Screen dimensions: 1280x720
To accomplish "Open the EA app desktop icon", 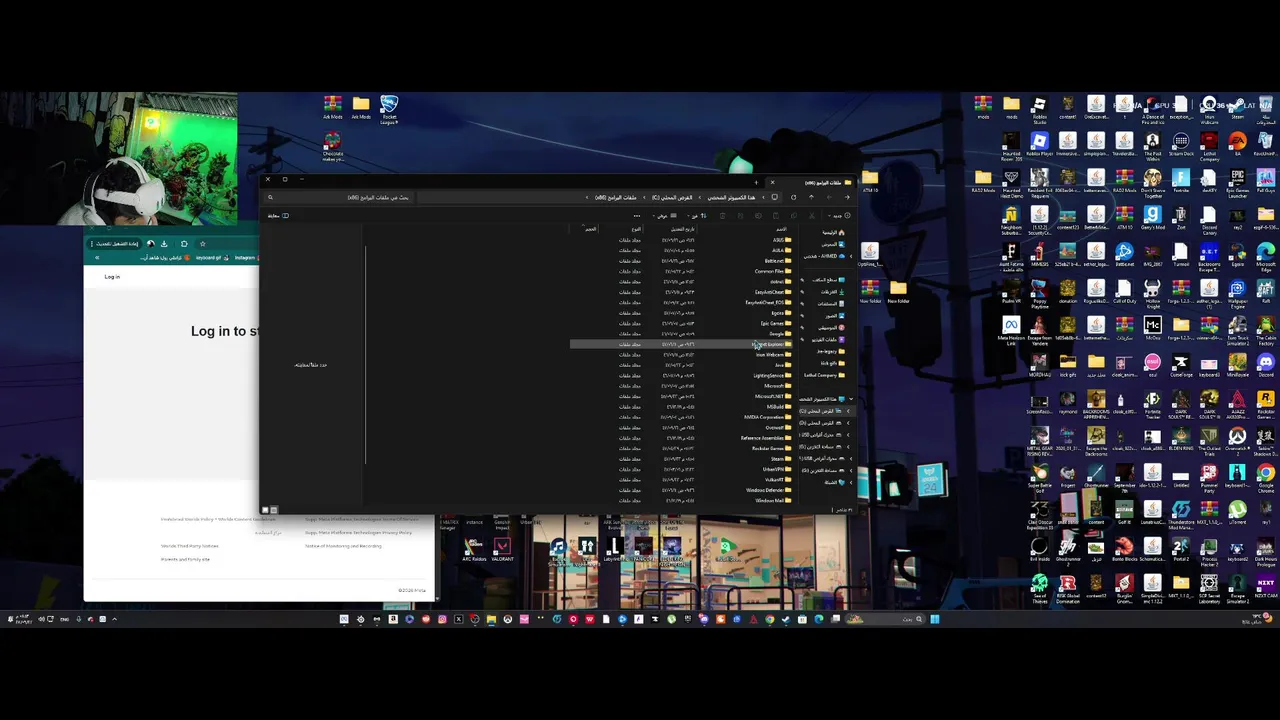I will coord(1237,143).
